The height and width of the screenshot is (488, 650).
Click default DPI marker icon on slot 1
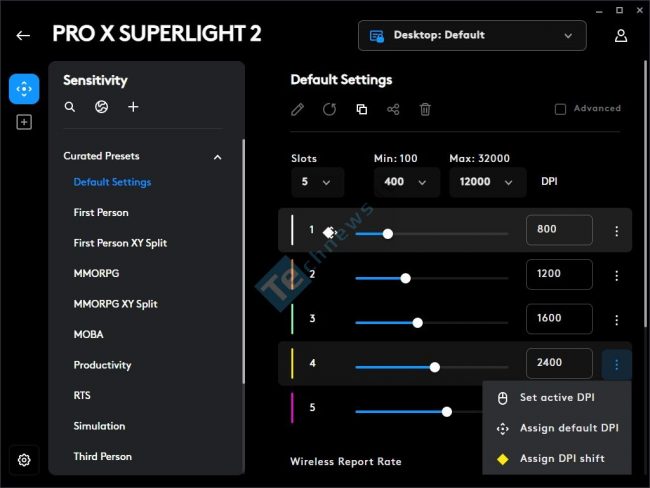click(x=330, y=232)
